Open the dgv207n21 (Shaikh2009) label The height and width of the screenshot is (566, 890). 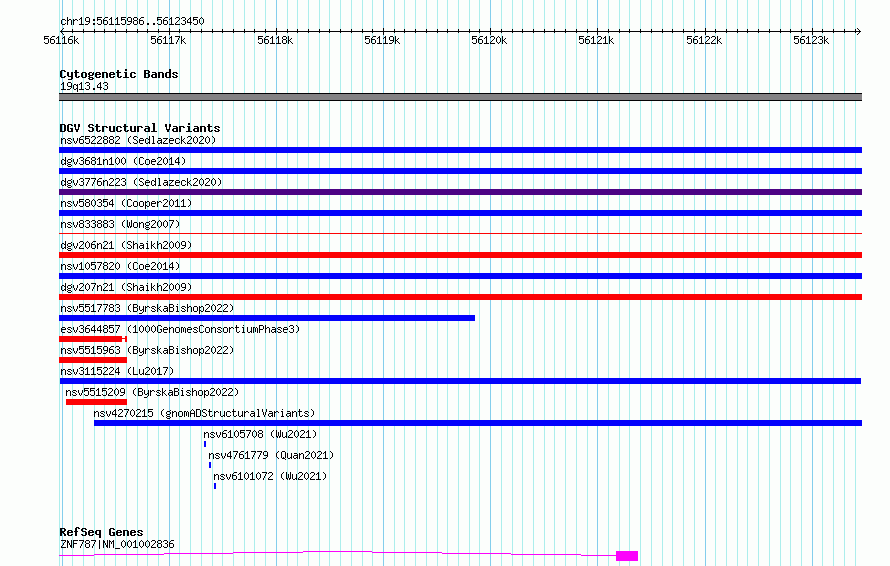(126, 287)
